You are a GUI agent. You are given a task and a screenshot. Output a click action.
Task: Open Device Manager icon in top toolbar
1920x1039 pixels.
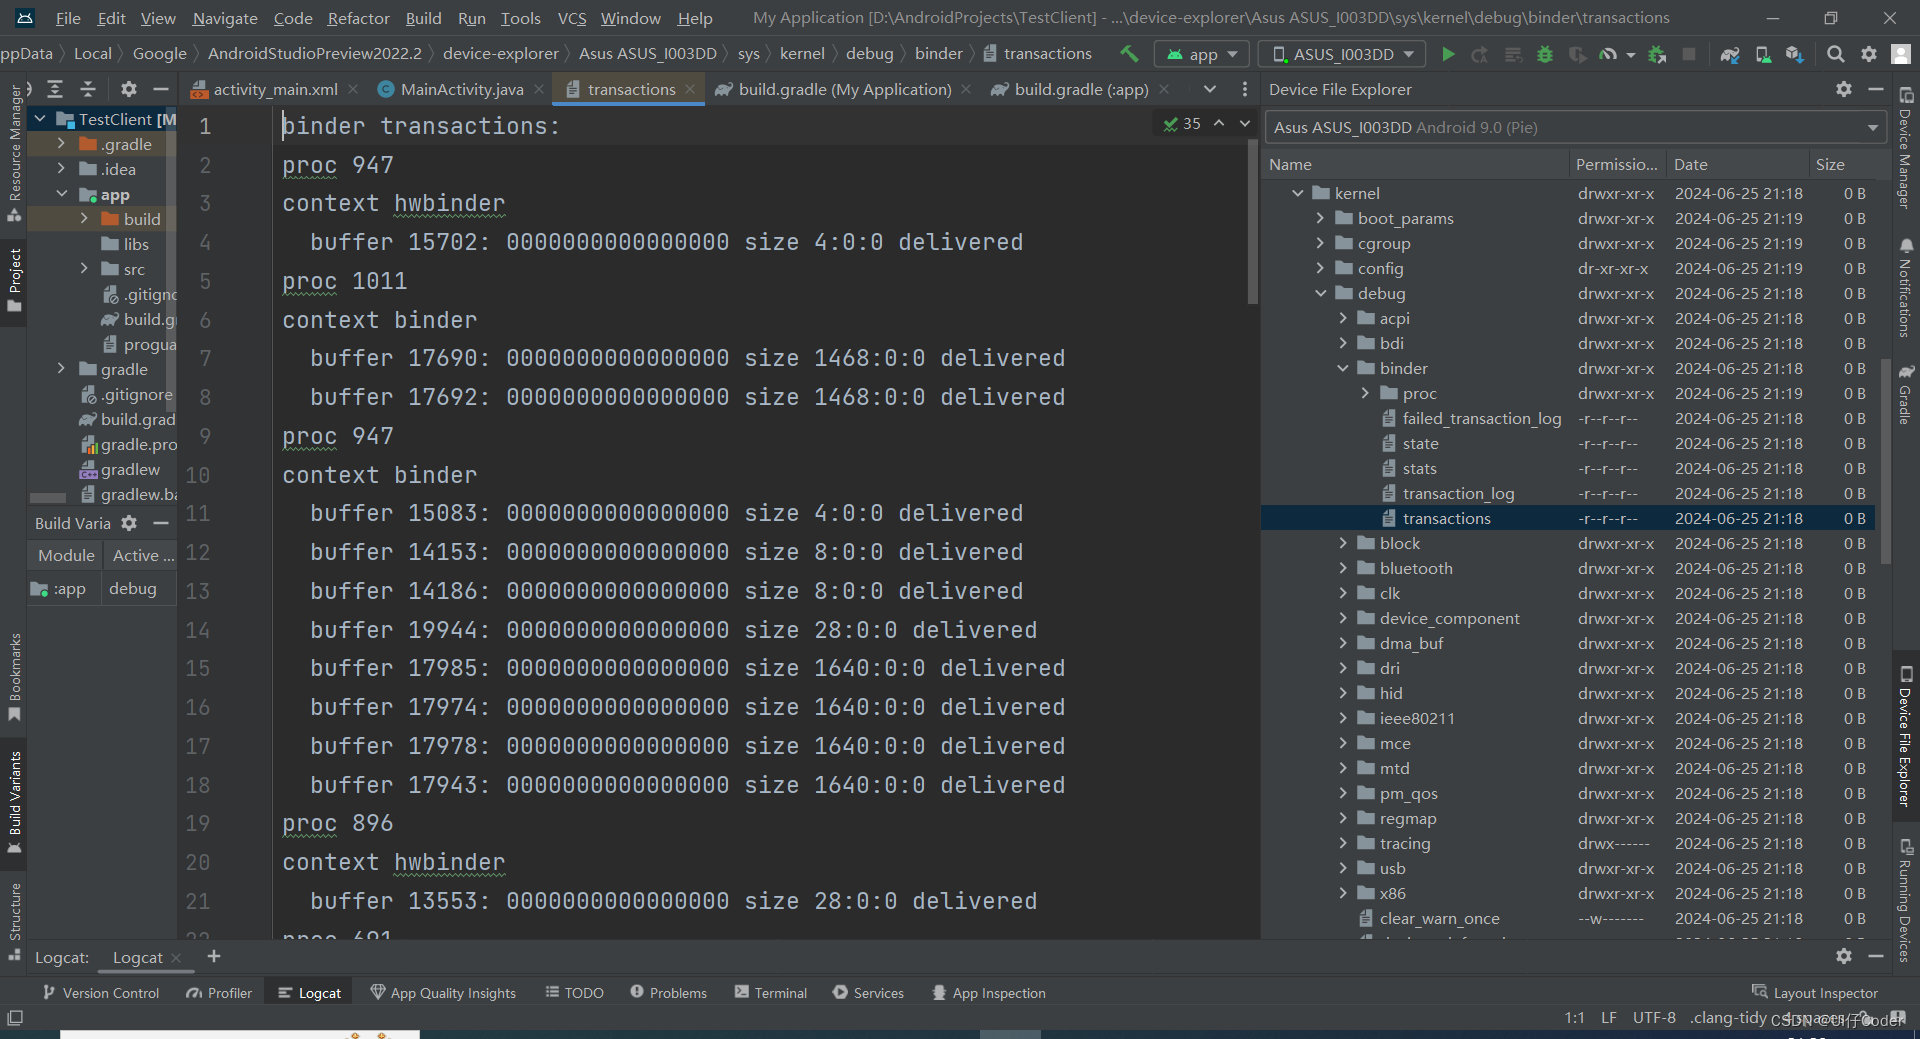pos(1763,54)
